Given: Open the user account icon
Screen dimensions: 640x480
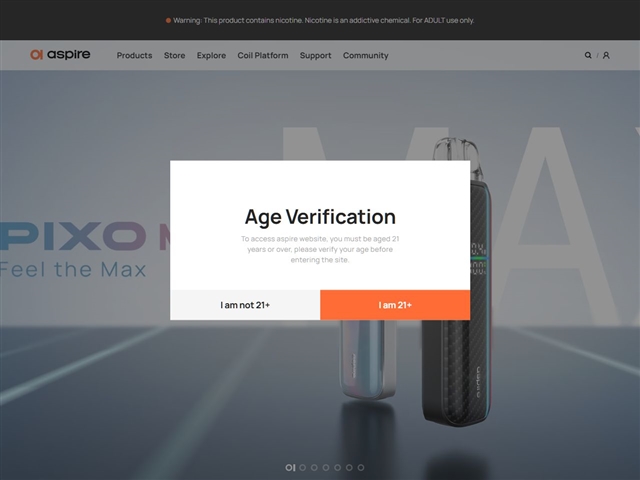Looking at the screenshot, I should point(606,55).
